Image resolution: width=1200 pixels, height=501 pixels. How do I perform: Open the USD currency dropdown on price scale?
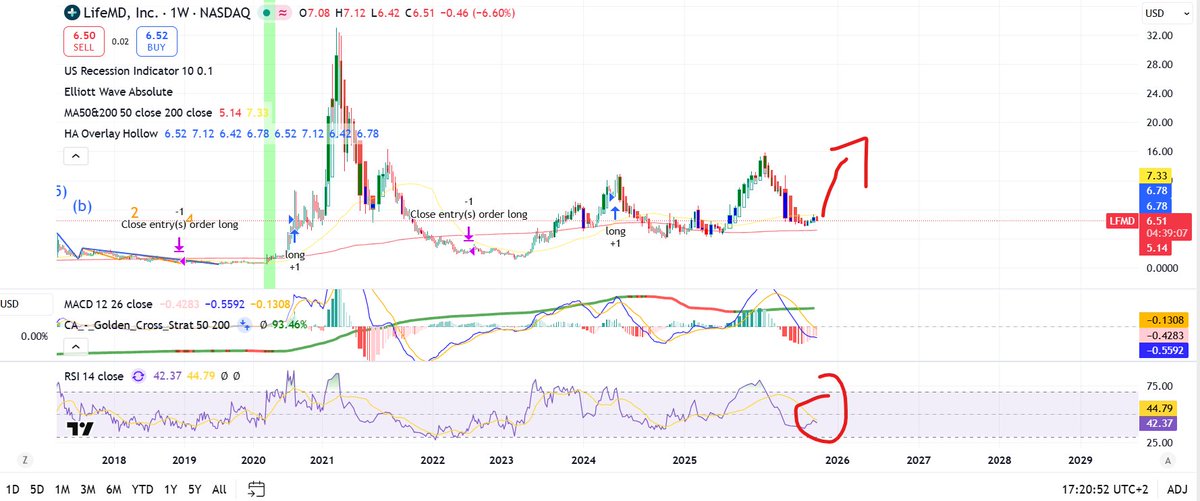[1167, 14]
